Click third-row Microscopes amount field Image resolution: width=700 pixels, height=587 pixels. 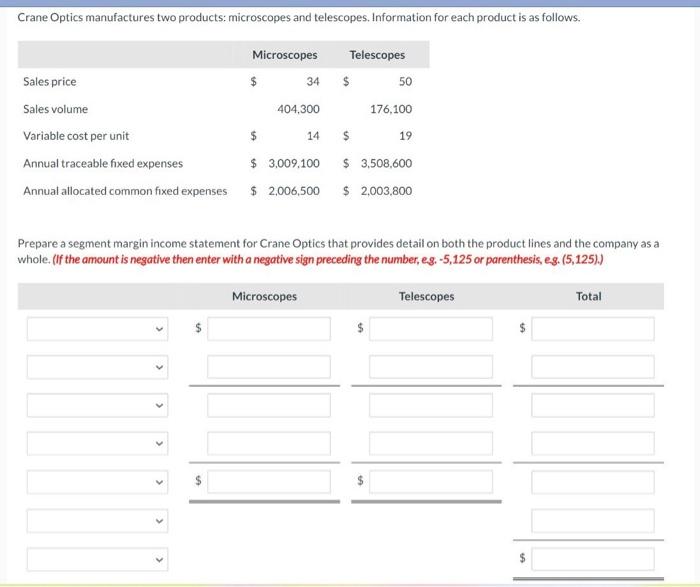pos(269,405)
